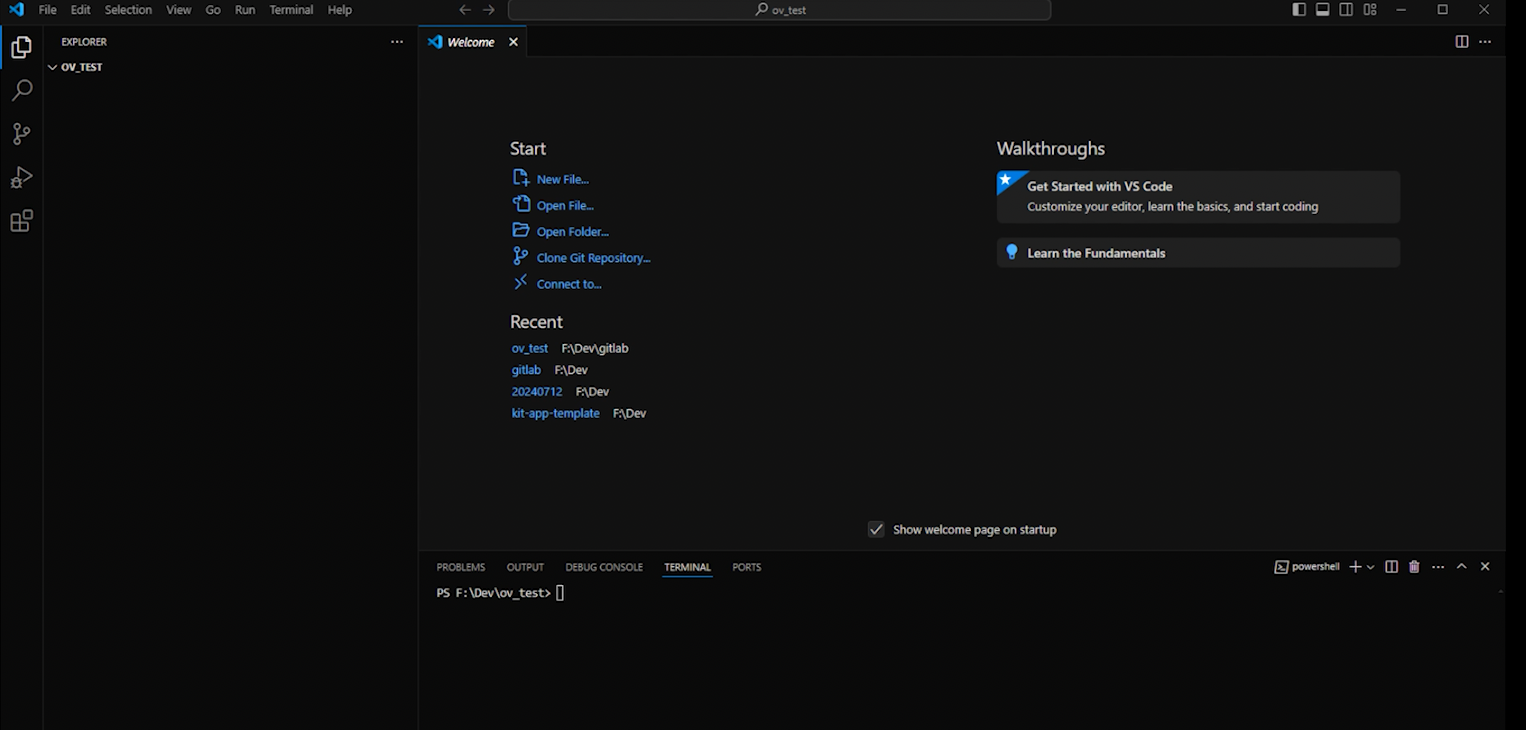Open the Explorer icon in the activity bar
The height and width of the screenshot is (730, 1526).
(x=21, y=46)
